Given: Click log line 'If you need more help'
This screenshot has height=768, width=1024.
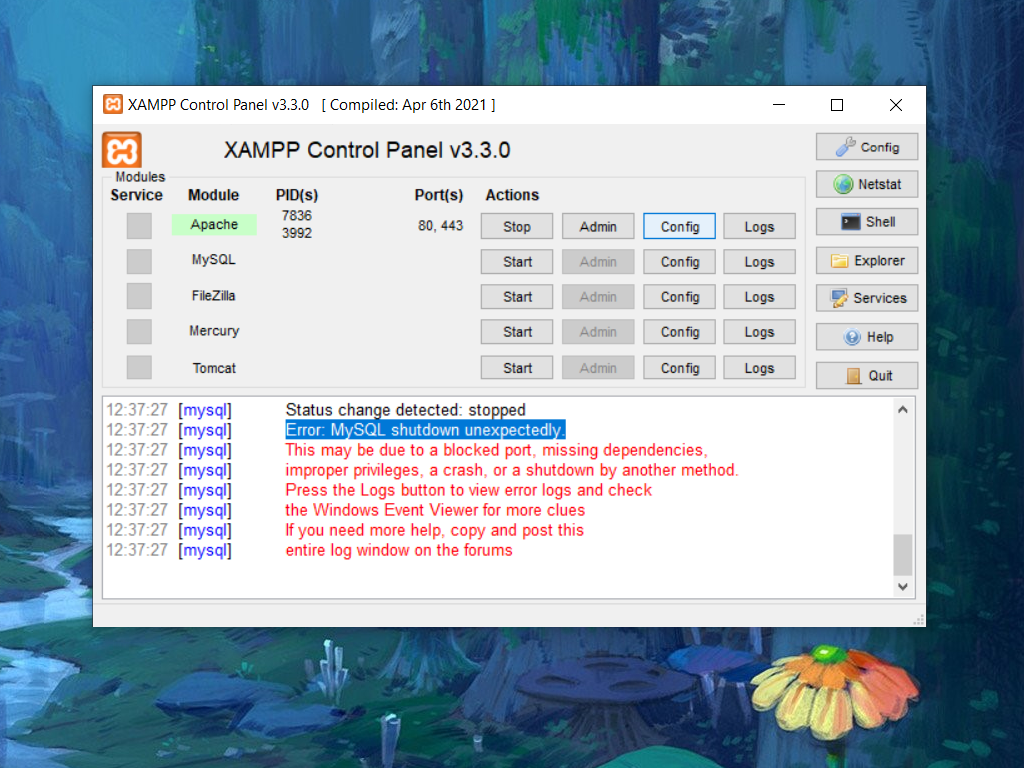Looking at the screenshot, I should [434, 530].
